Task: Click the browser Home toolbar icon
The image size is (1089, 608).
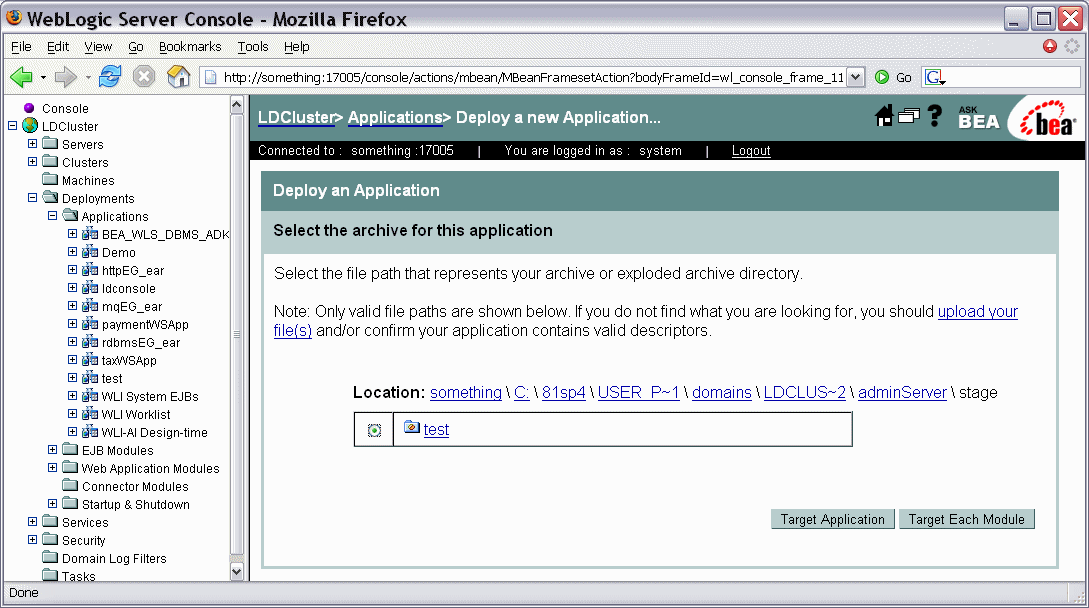Action: pyautogui.click(x=178, y=77)
